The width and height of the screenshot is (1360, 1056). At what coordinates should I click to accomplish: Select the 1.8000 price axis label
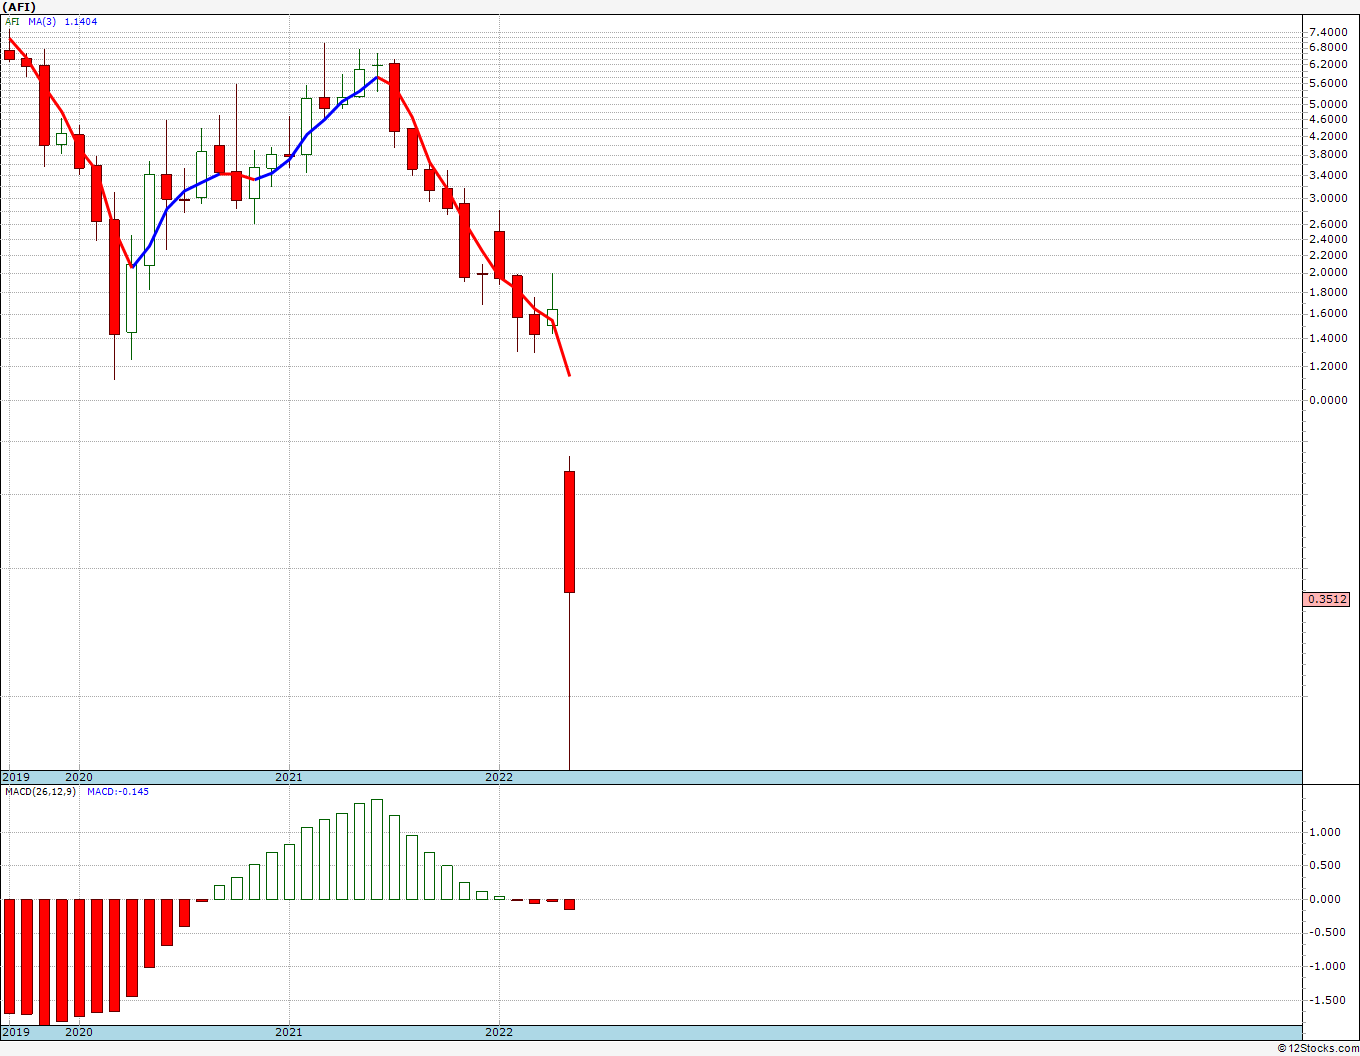(1327, 292)
